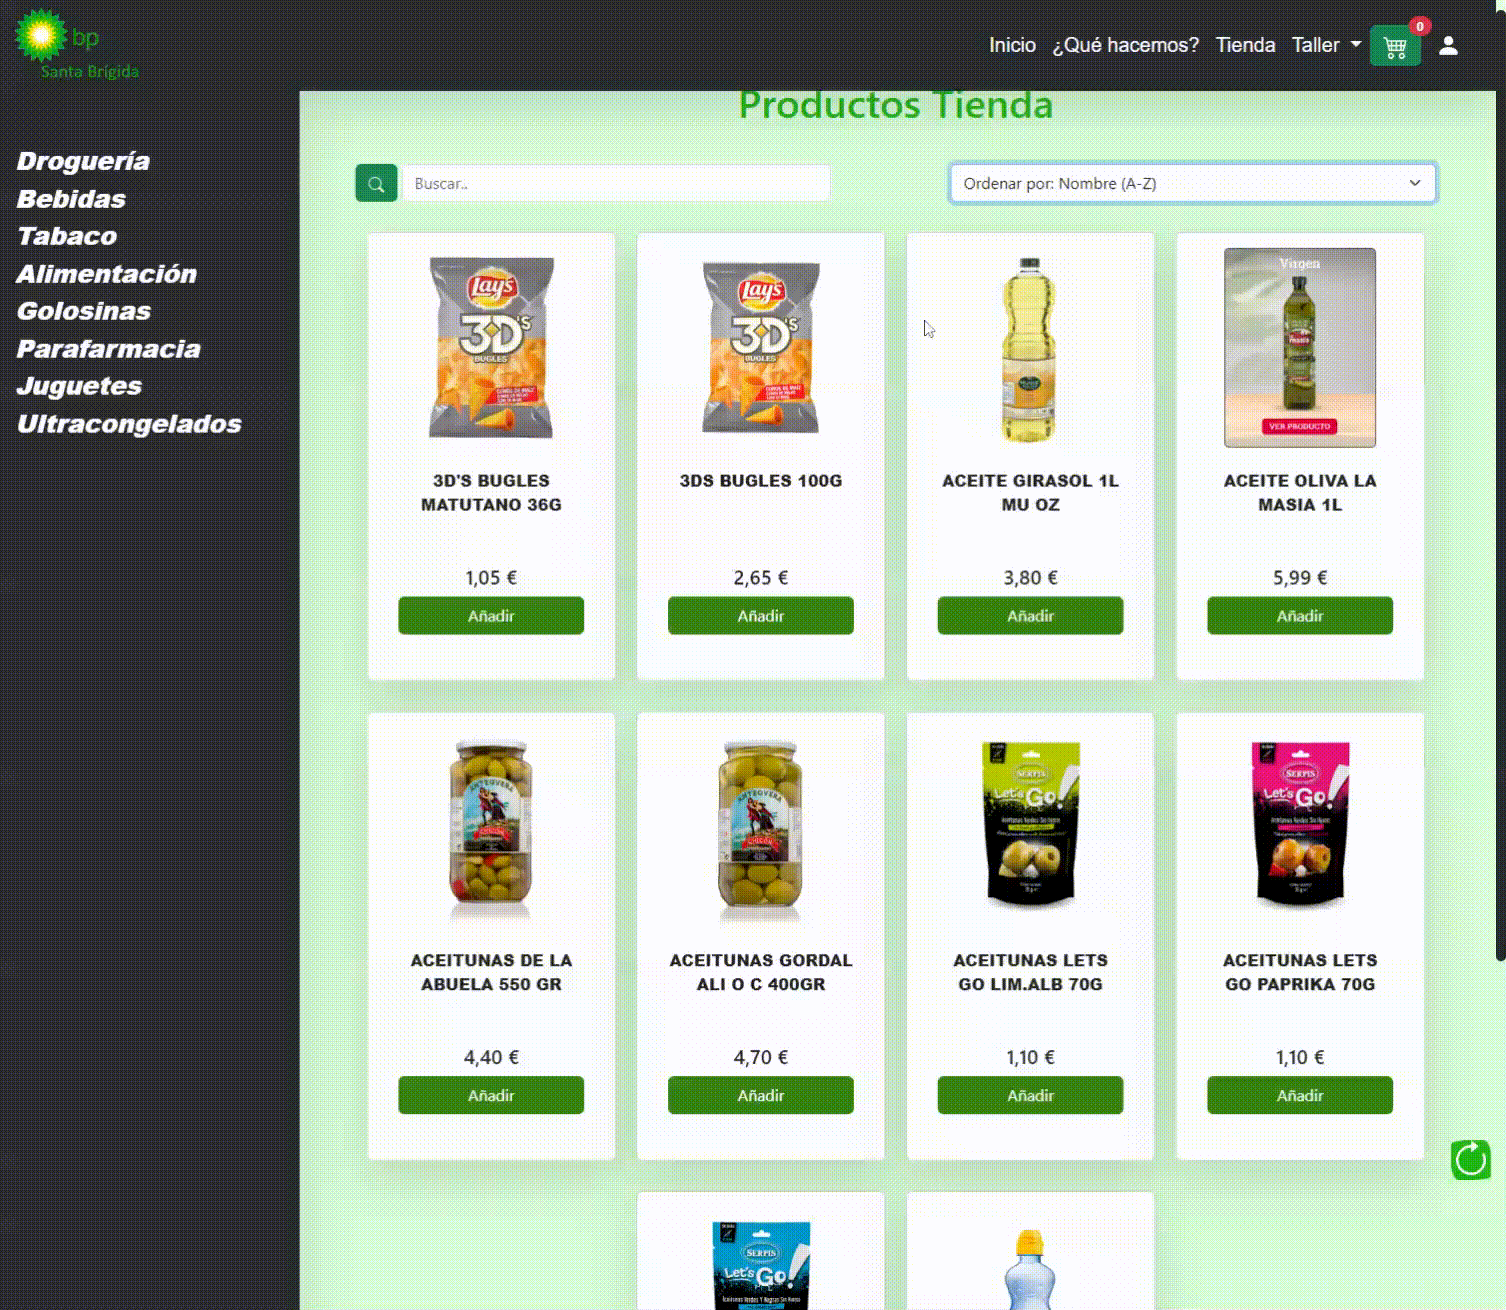Click the Aceite Oliva La Masia image
The width and height of the screenshot is (1506, 1310).
pos(1299,347)
